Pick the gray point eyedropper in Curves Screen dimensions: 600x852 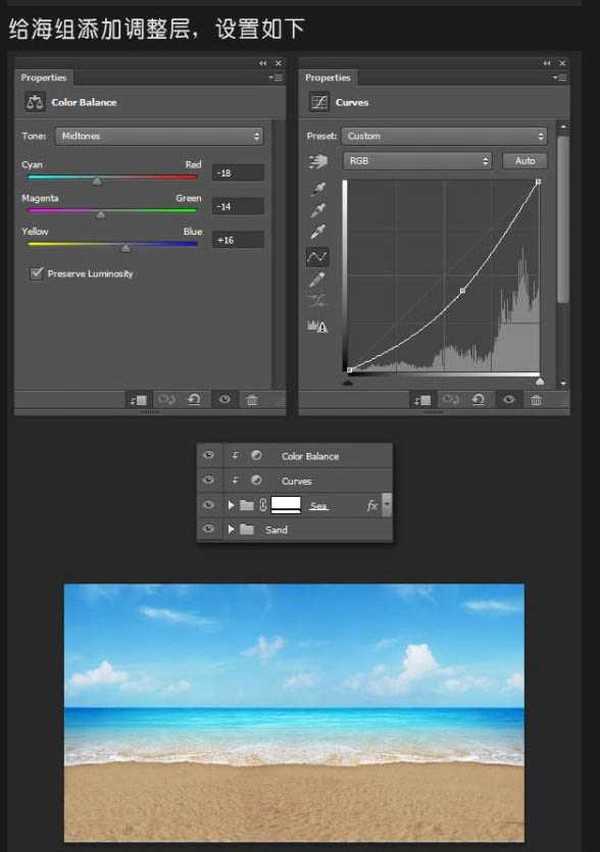coord(318,210)
